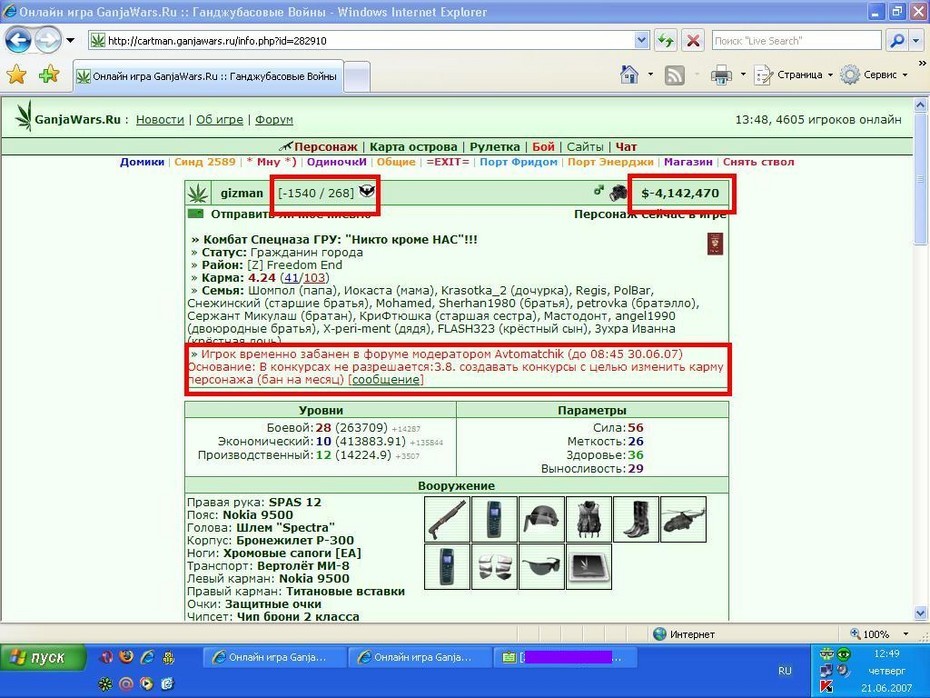The height and width of the screenshot is (698, 930).
Task: Click the сообщение link in ban notice
Action: (386, 380)
